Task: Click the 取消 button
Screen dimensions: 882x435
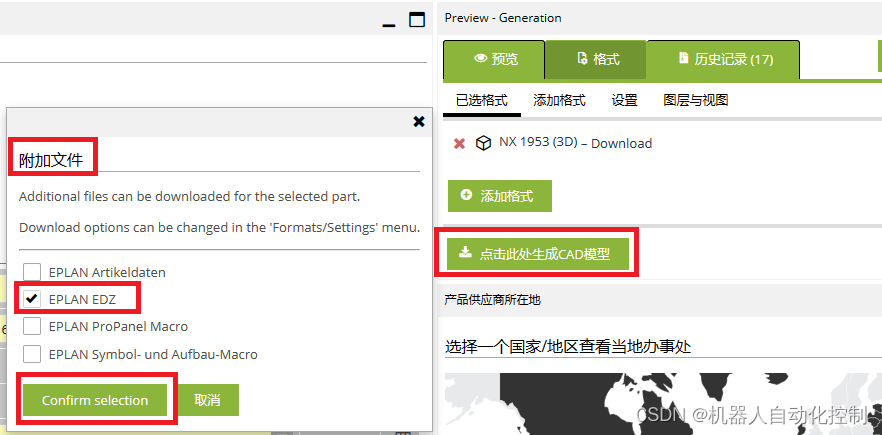Action: [209, 400]
